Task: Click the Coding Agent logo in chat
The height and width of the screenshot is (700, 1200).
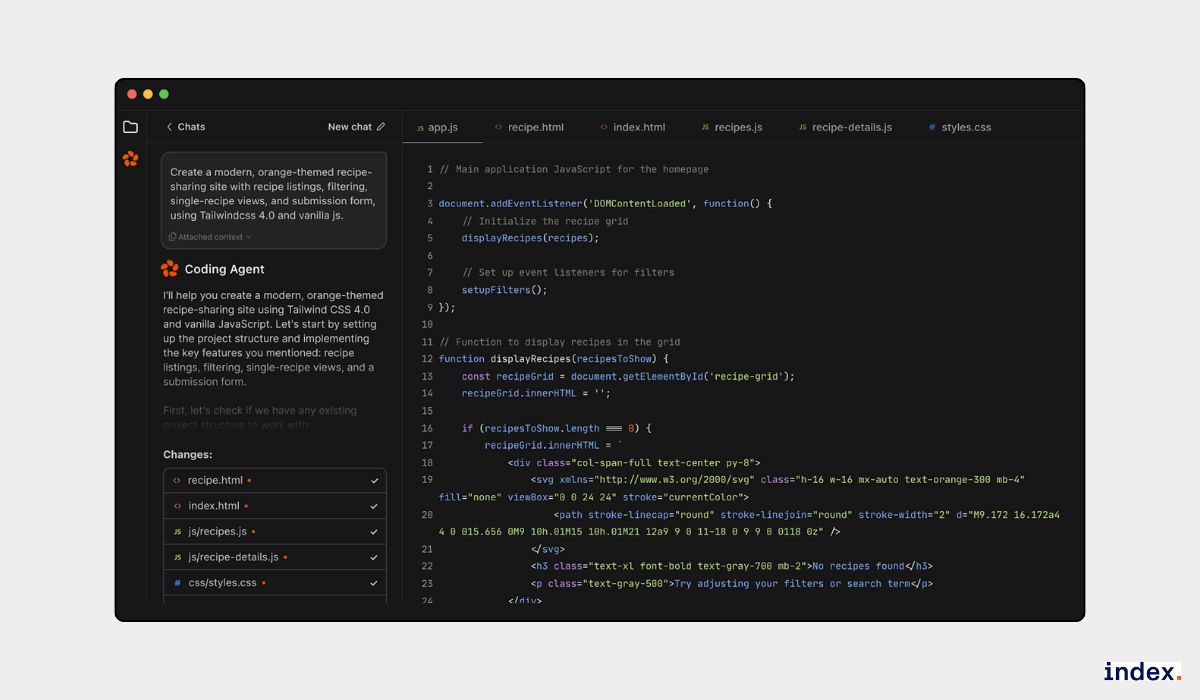Action: pyautogui.click(x=170, y=269)
